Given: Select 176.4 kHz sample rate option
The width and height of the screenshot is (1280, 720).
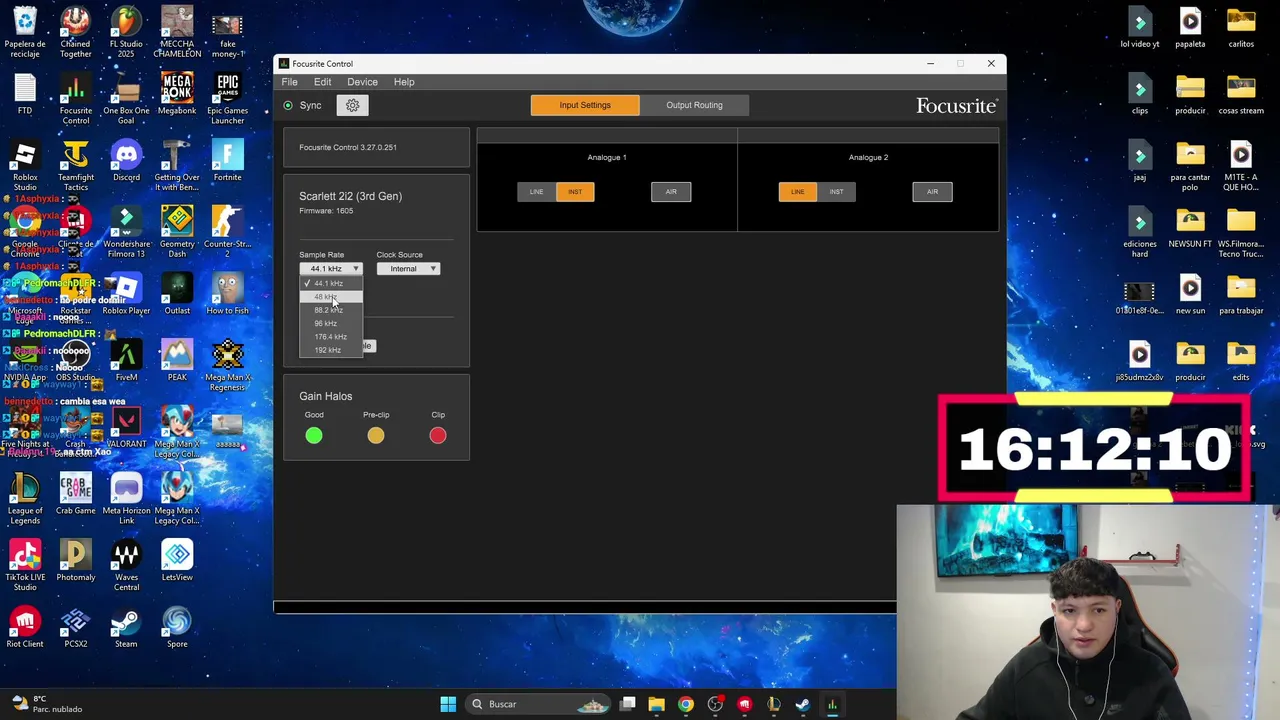Looking at the screenshot, I should pos(331,337).
